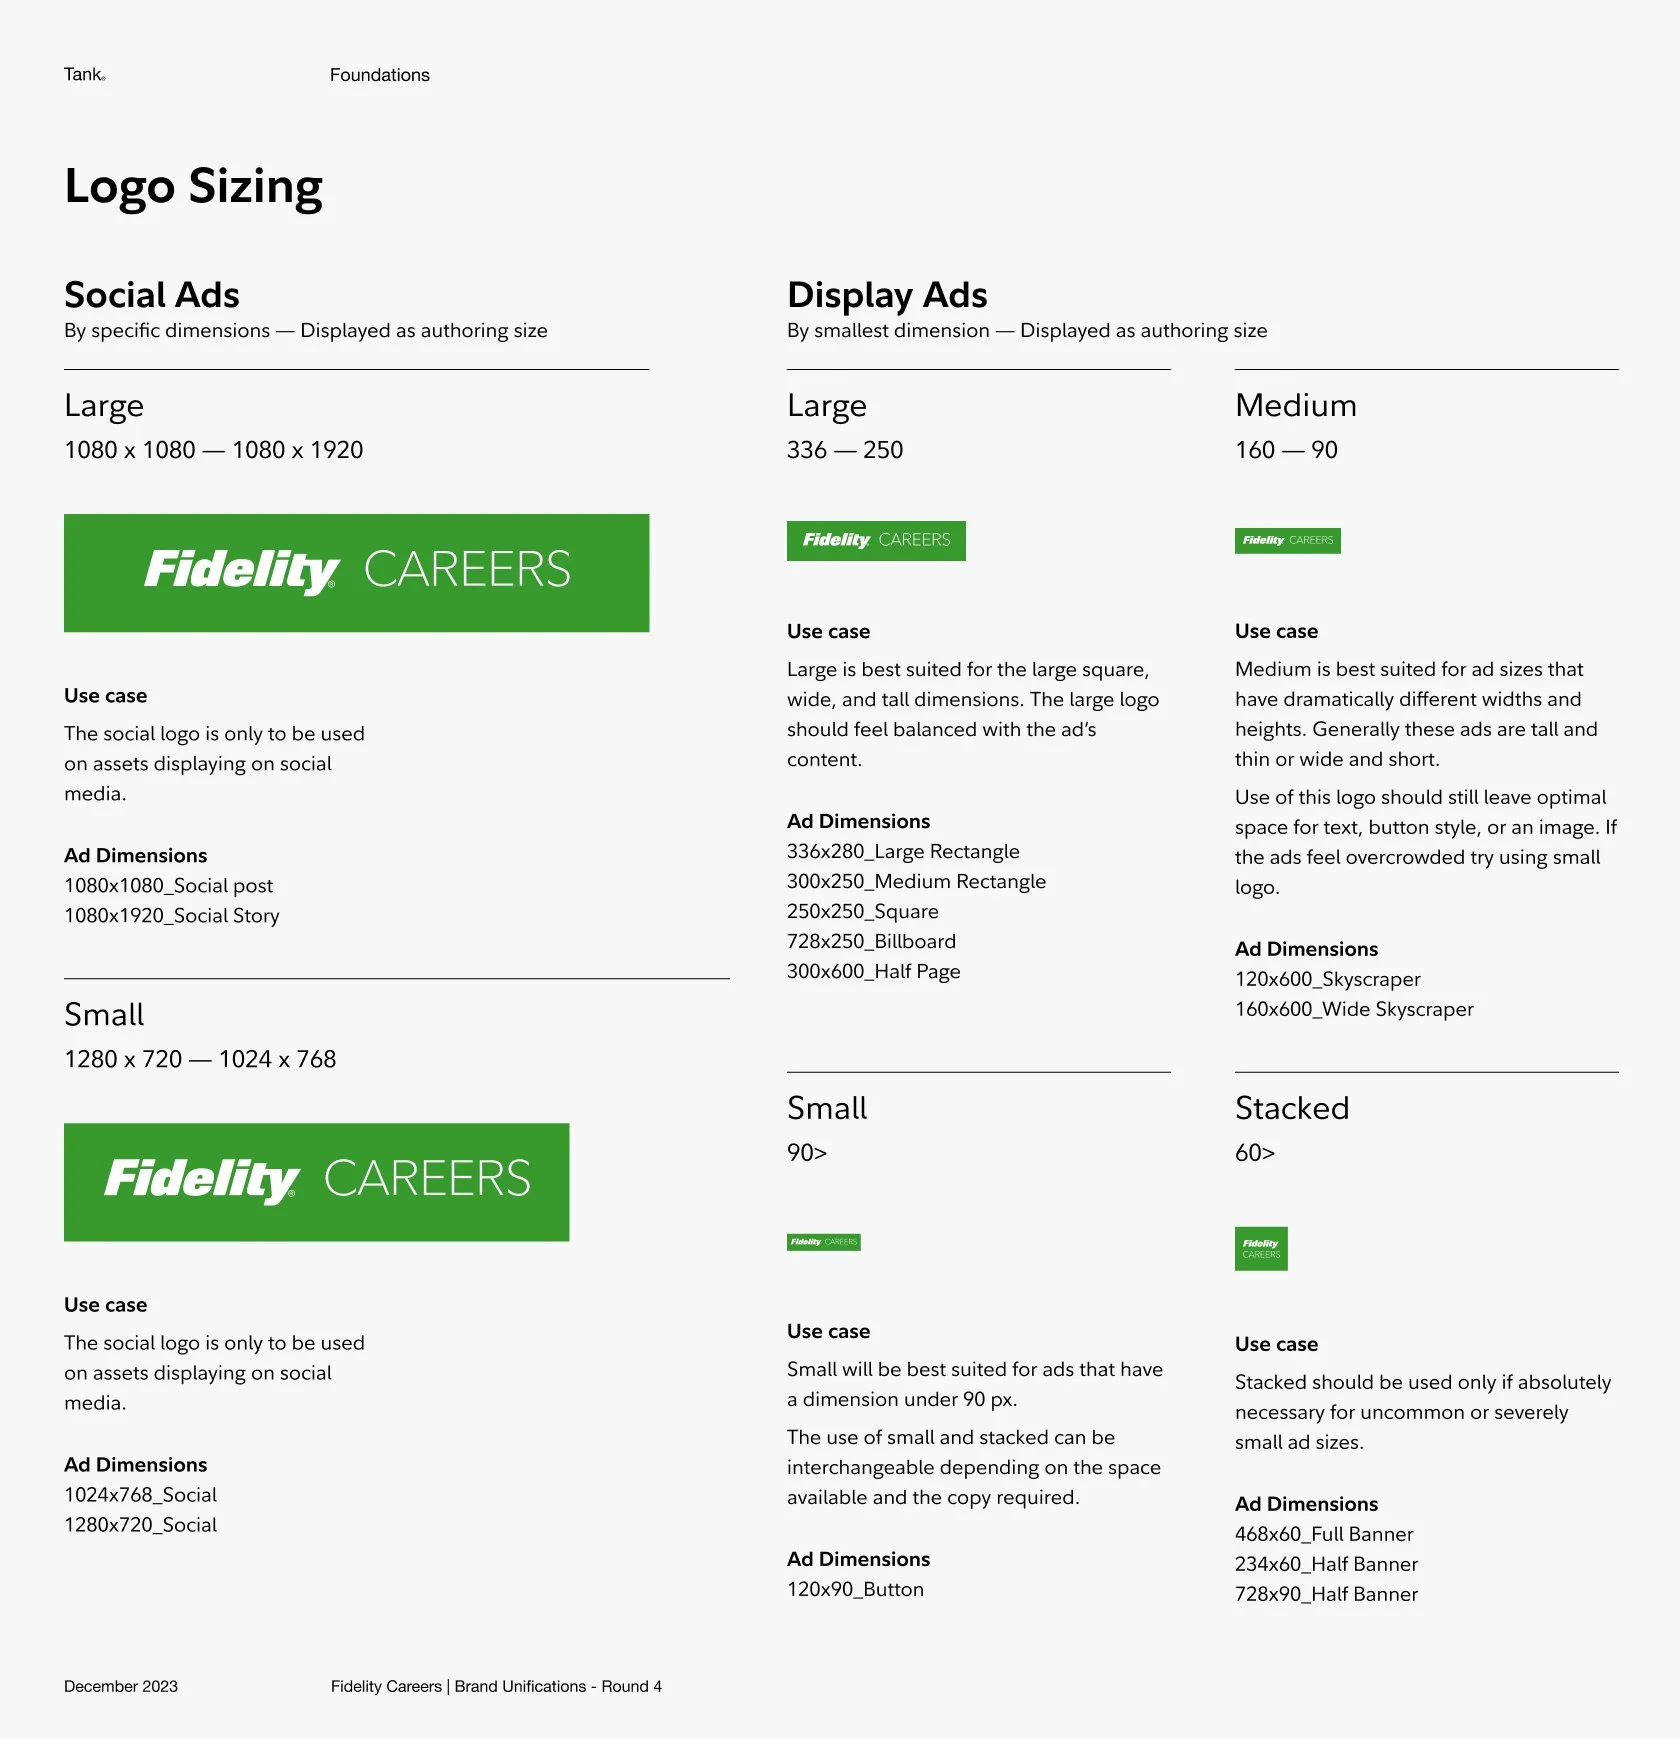The width and height of the screenshot is (1680, 1739).
Task: Select the small display ad logo
Action: tap(824, 1242)
